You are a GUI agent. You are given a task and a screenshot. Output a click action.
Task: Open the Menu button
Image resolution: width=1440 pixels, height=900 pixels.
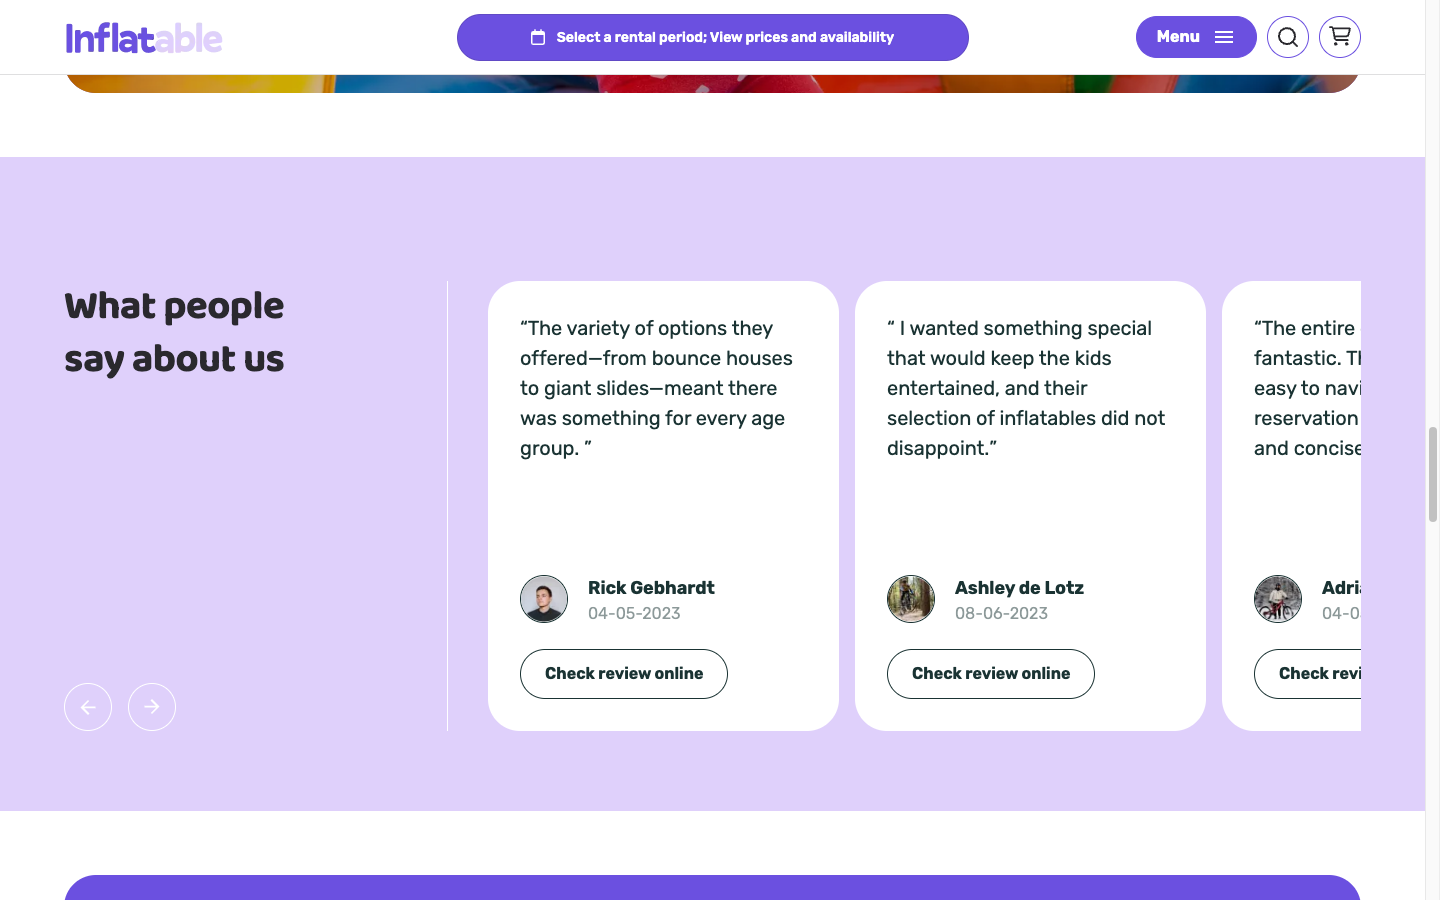[x=1195, y=37]
